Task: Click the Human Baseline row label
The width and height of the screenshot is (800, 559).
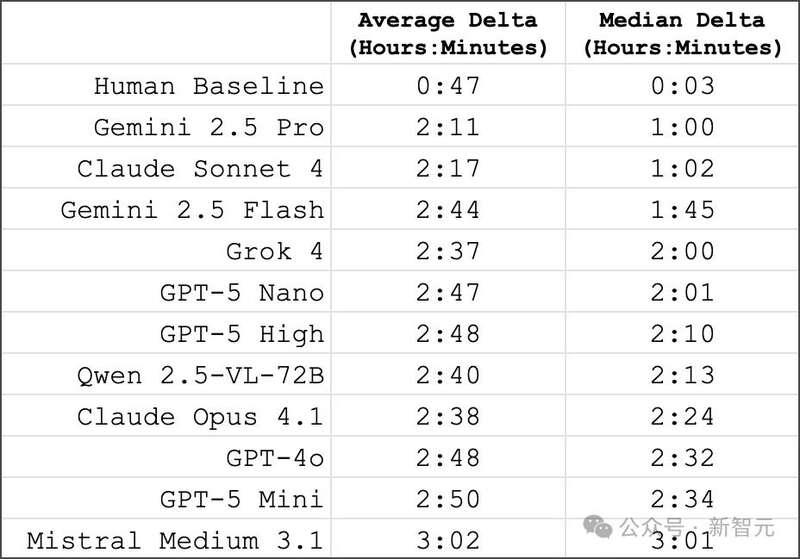Action: point(209,86)
